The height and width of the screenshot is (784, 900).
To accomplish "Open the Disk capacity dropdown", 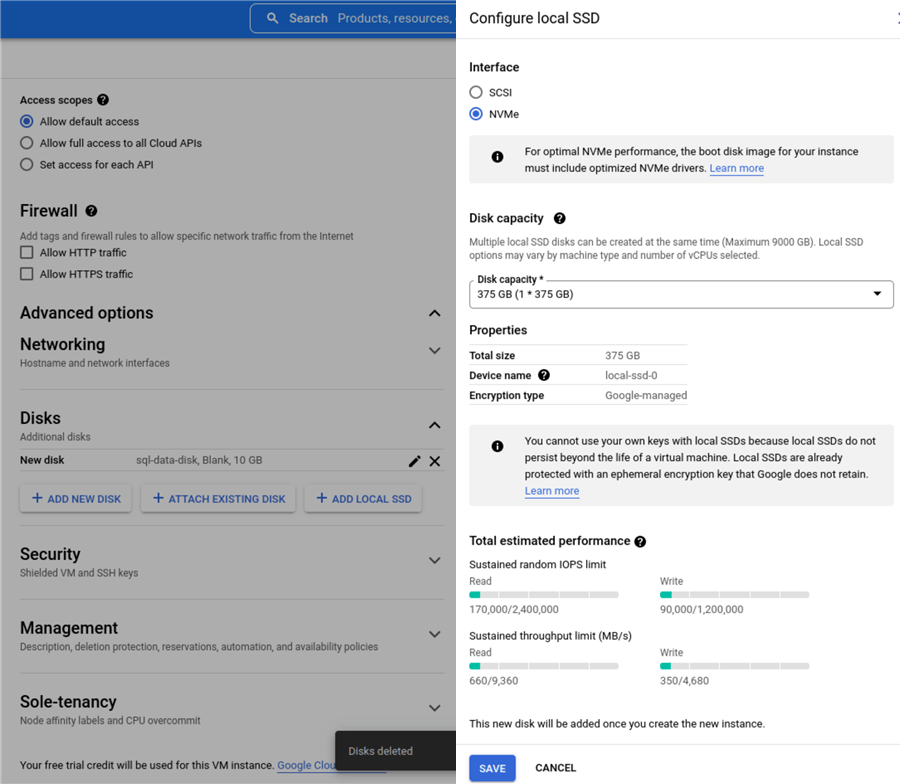I will pos(681,294).
